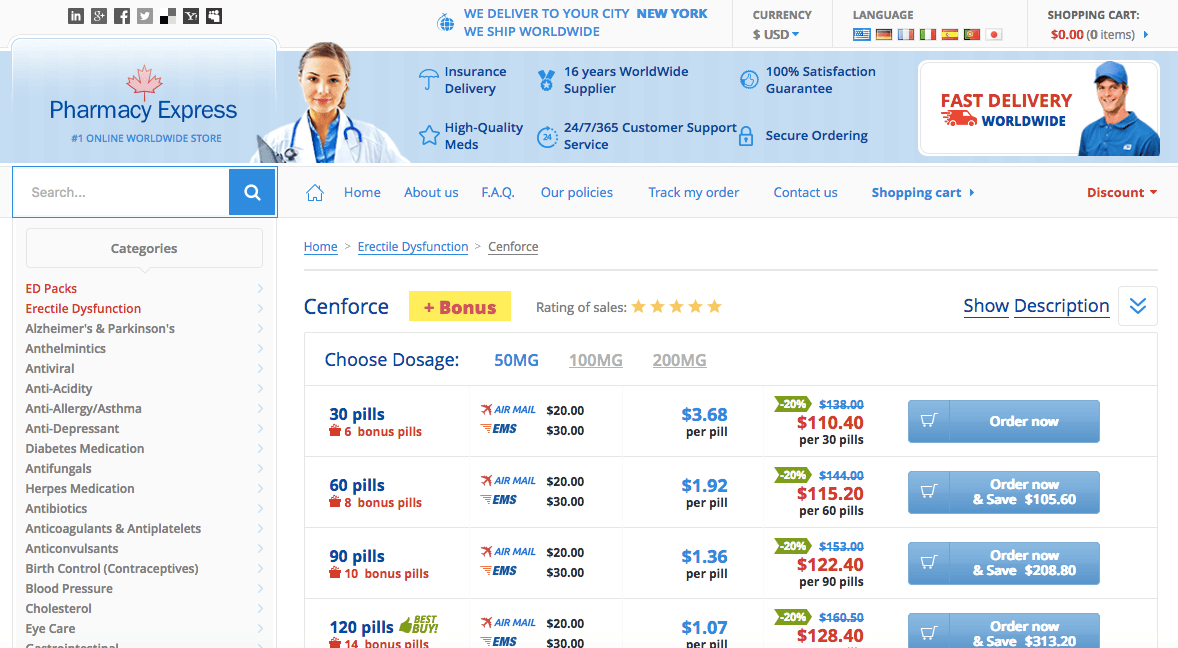Select the 200MG dosage option
Screen dimensions: 1178x648
(679, 360)
